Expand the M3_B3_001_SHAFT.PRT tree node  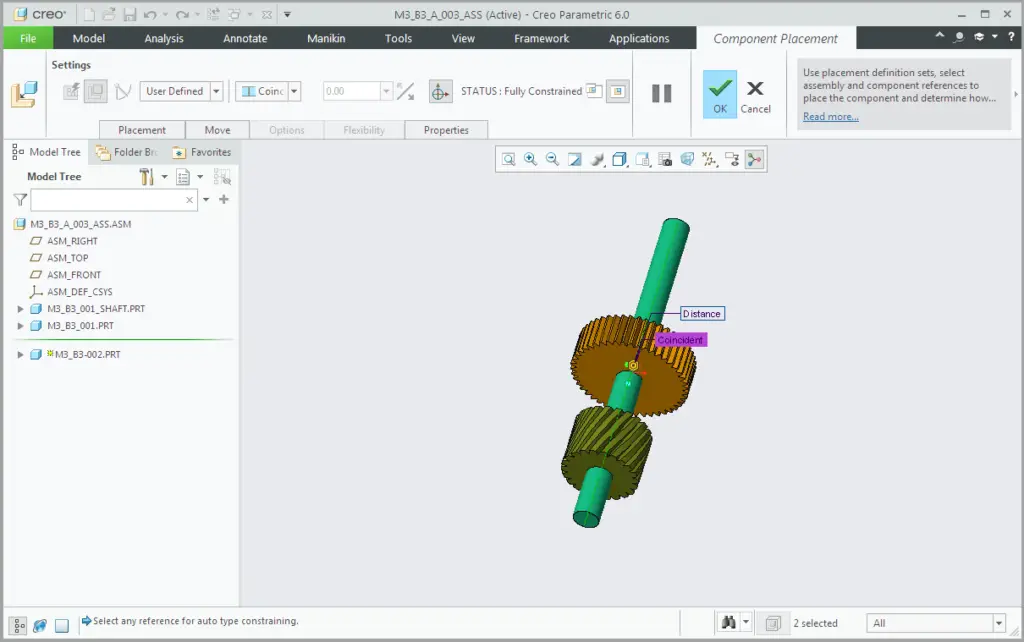(x=20, y=309)
